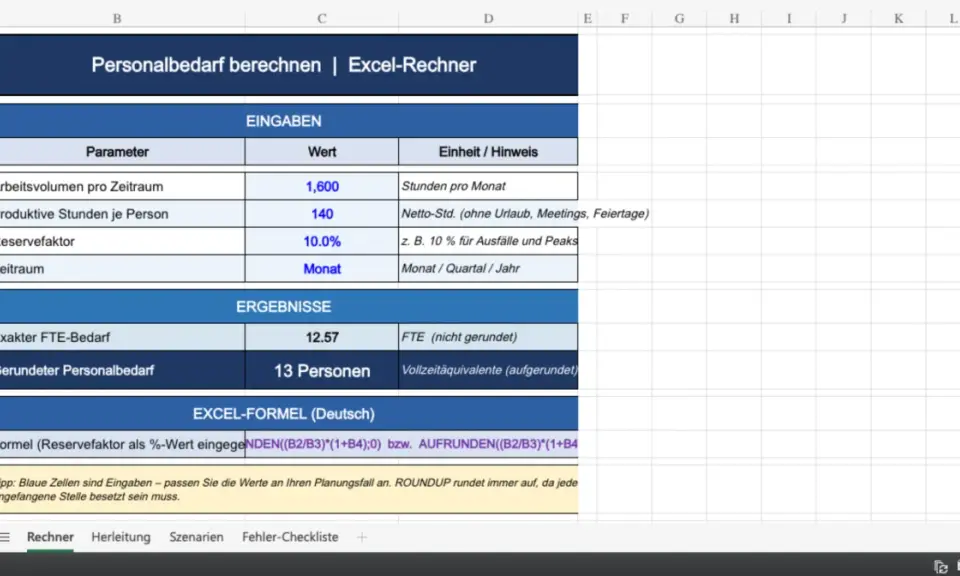Click the 'Einheit / Hinweis' heading cell
Screen dimensions: 960x576
click(x=488, y=152)
